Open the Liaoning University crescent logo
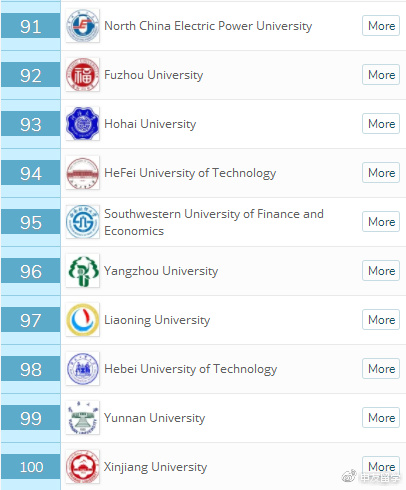Viewport: 406px width, 490px height. (83, 320)
